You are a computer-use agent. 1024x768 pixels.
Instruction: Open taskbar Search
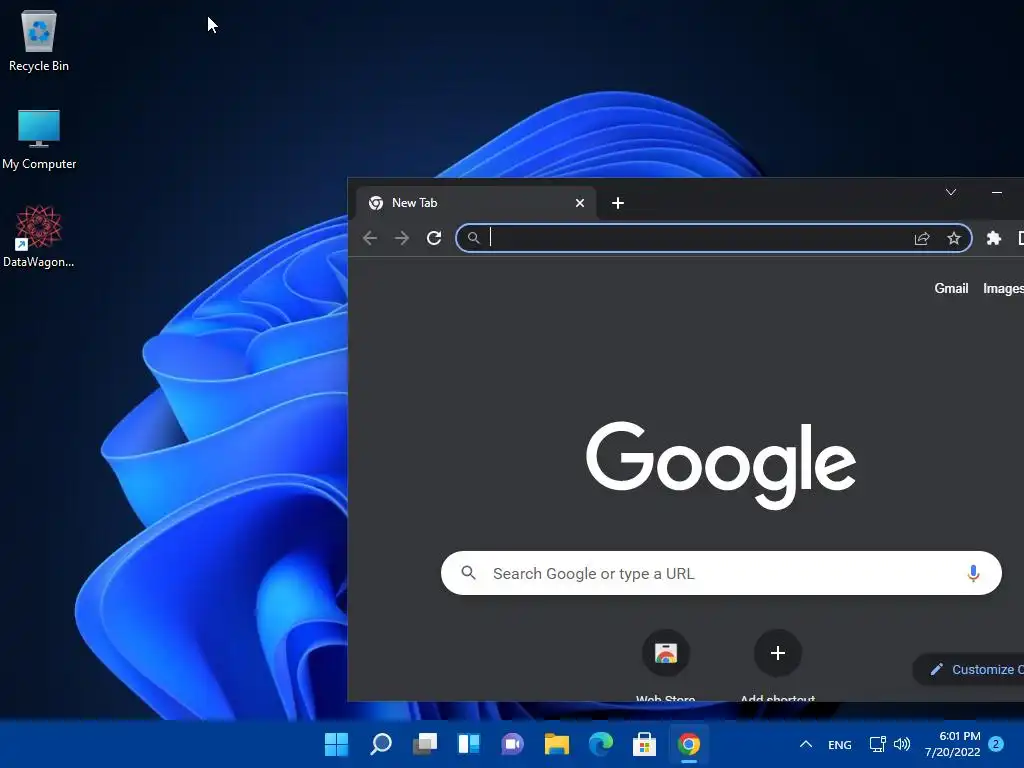click(381, 744)
